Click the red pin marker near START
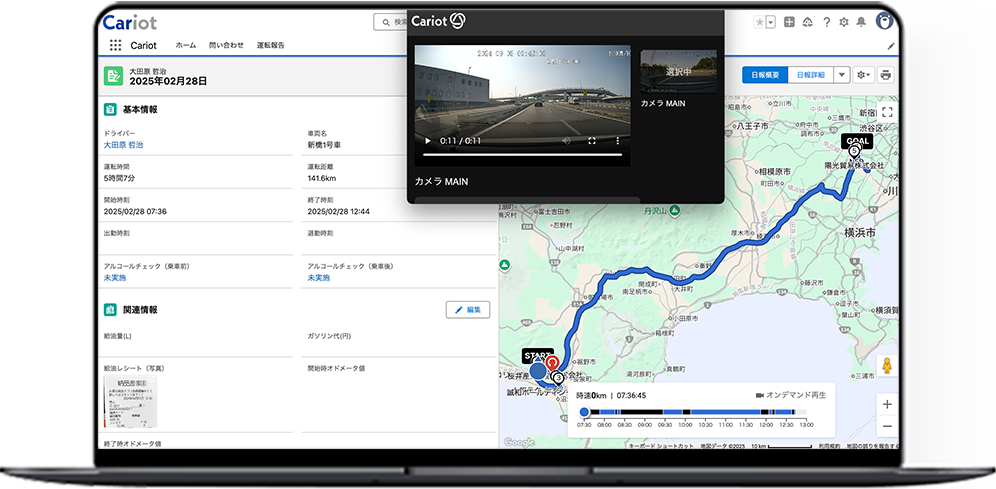This screenshot has width=996, height=489. pos(553,363)
